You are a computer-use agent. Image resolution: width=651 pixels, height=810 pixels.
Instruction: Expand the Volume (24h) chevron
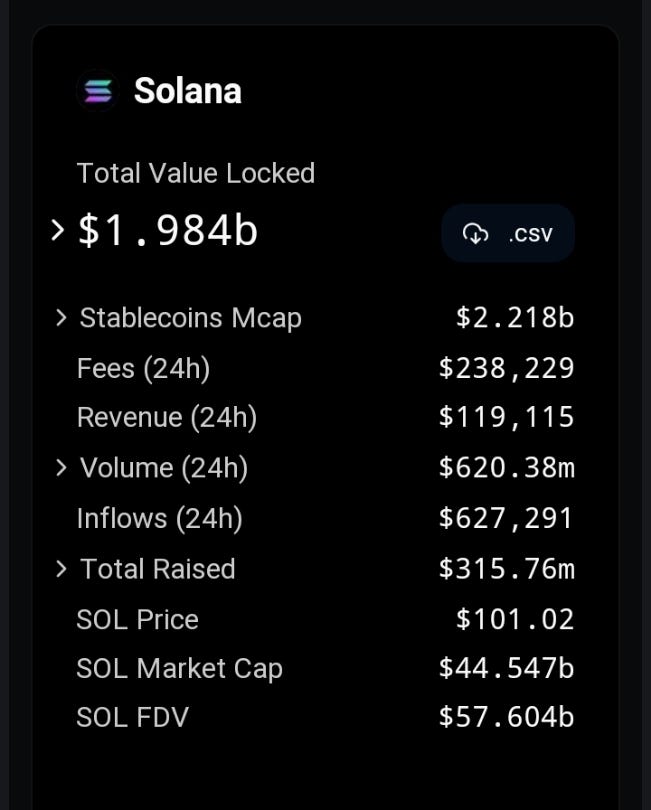61,468
